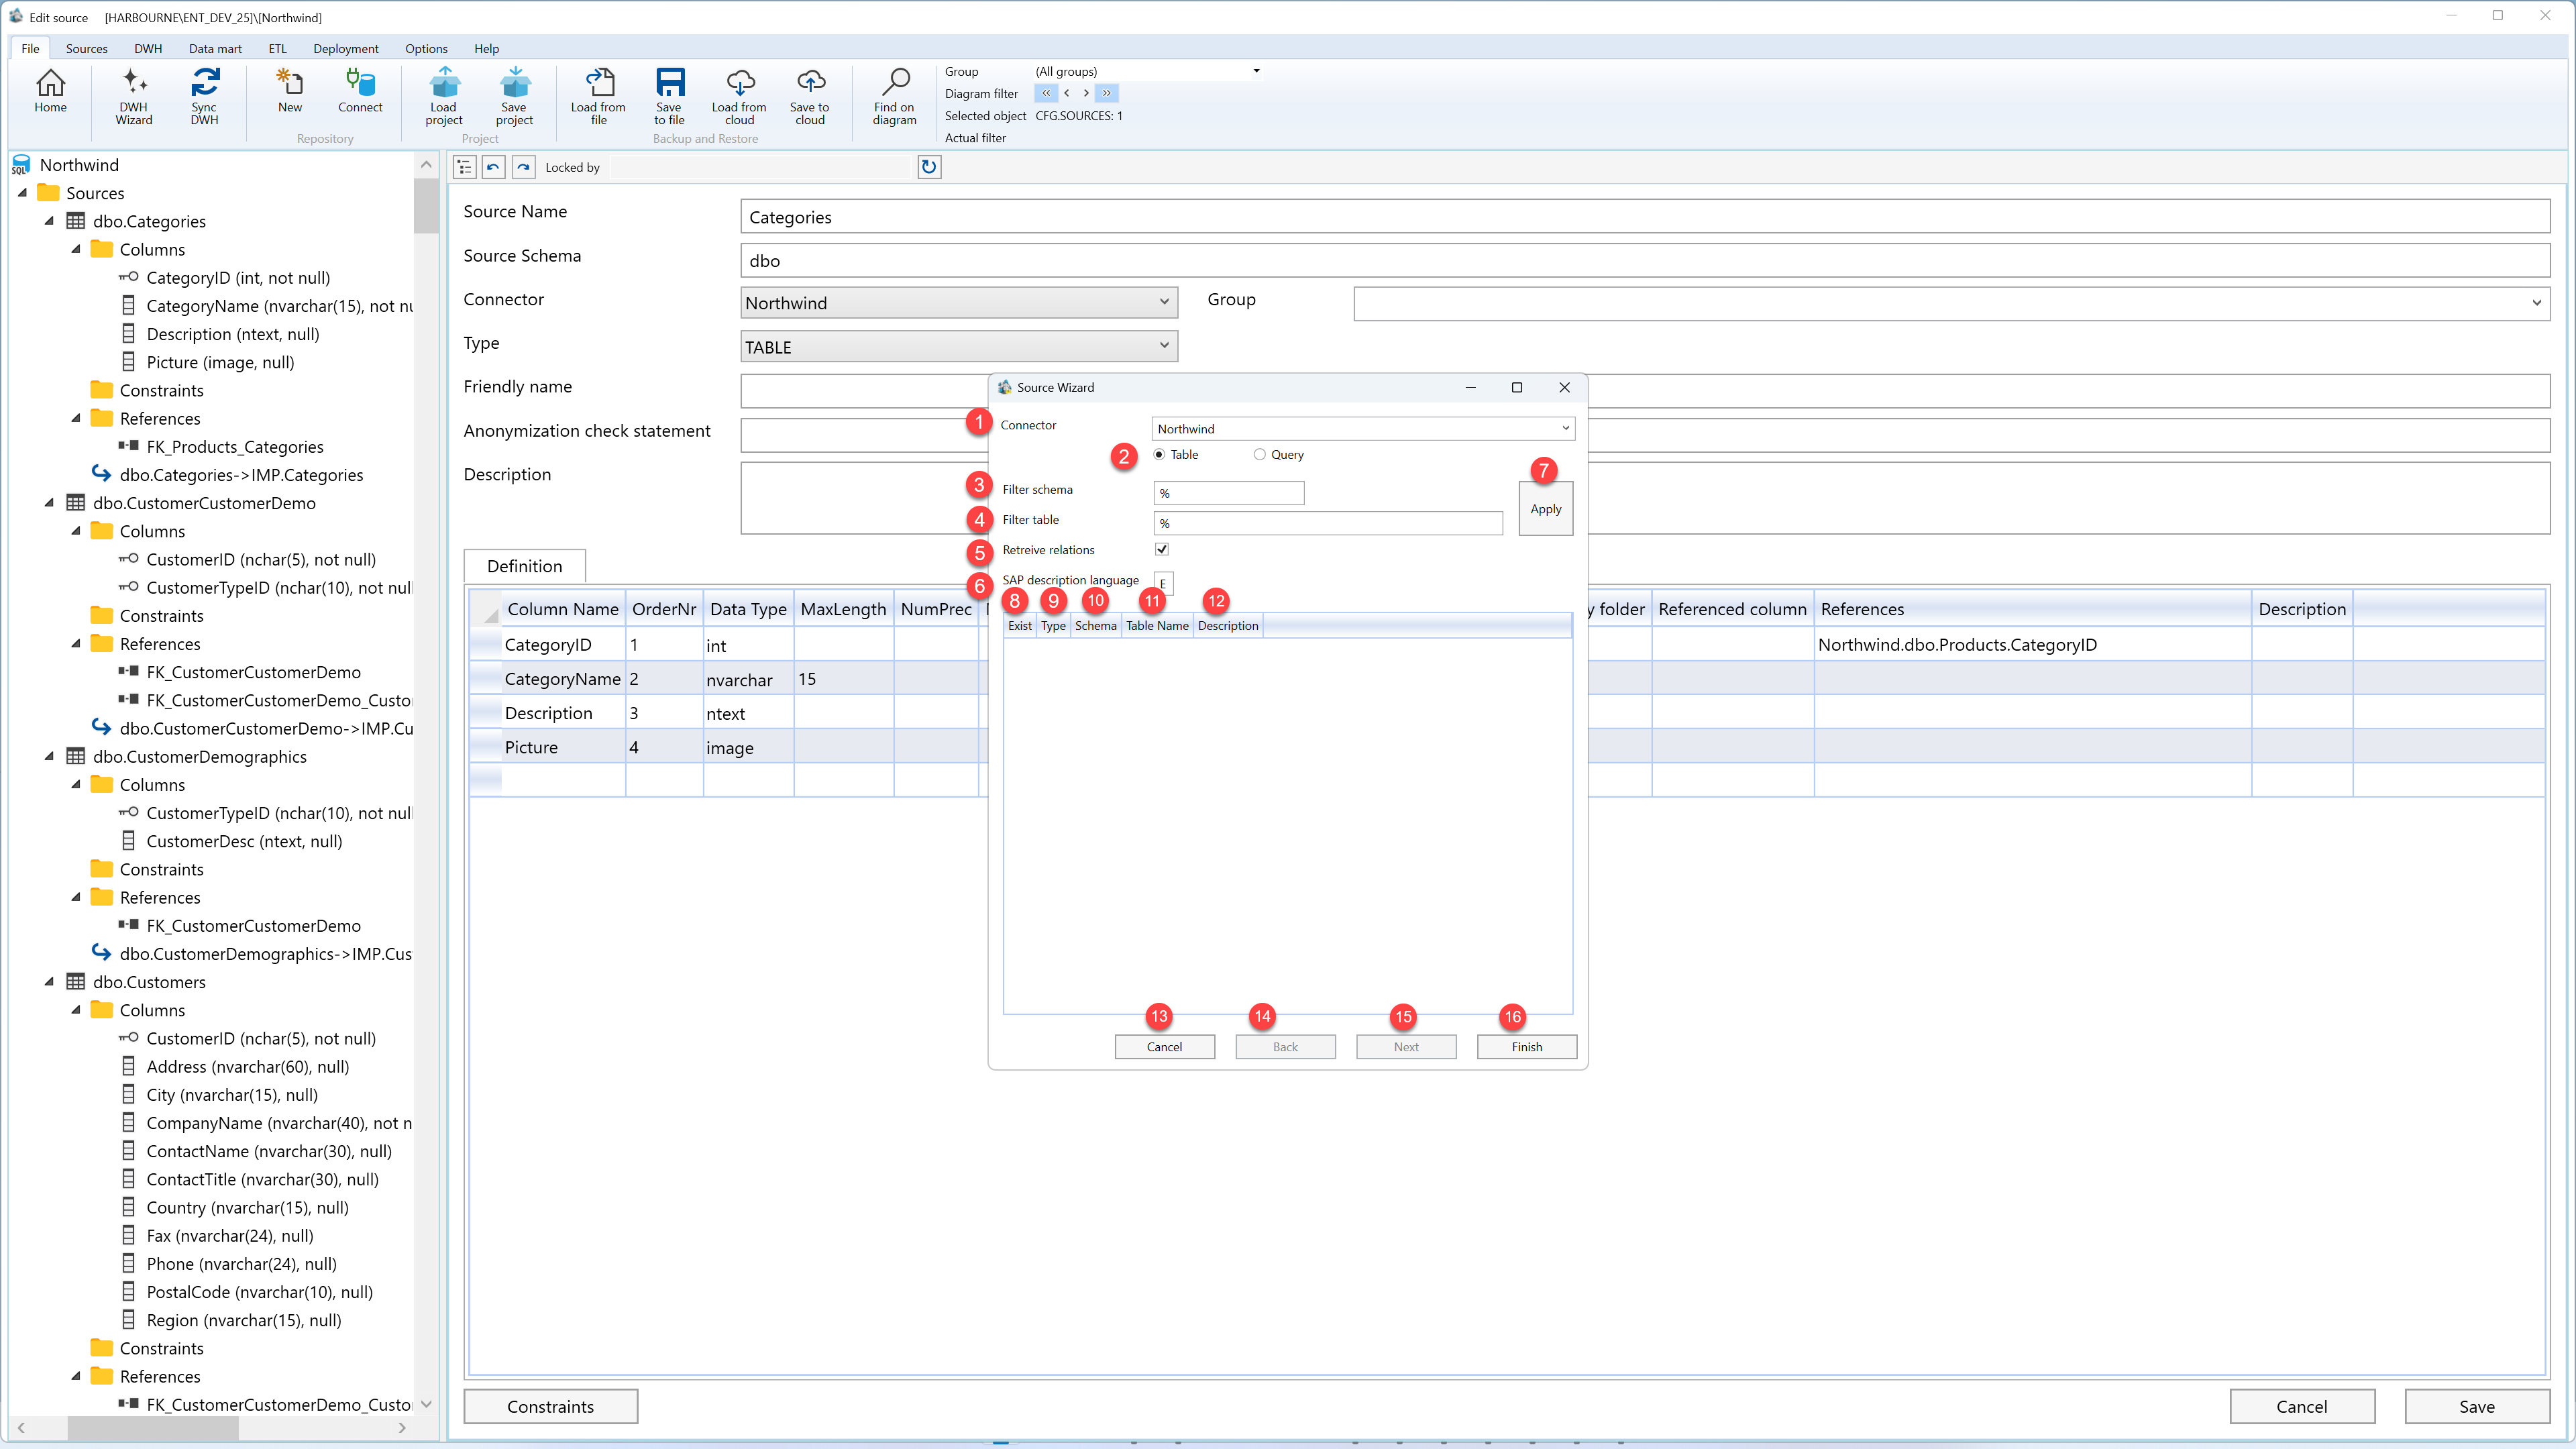This screenshot has height=1449, width=2576.
Task: Open the Data mart menu
Action: 215,48
